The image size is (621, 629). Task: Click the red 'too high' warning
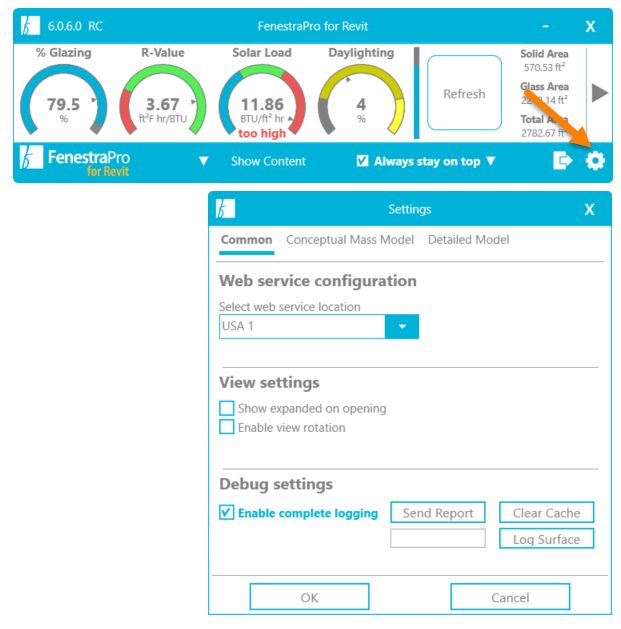pos(262,133)
